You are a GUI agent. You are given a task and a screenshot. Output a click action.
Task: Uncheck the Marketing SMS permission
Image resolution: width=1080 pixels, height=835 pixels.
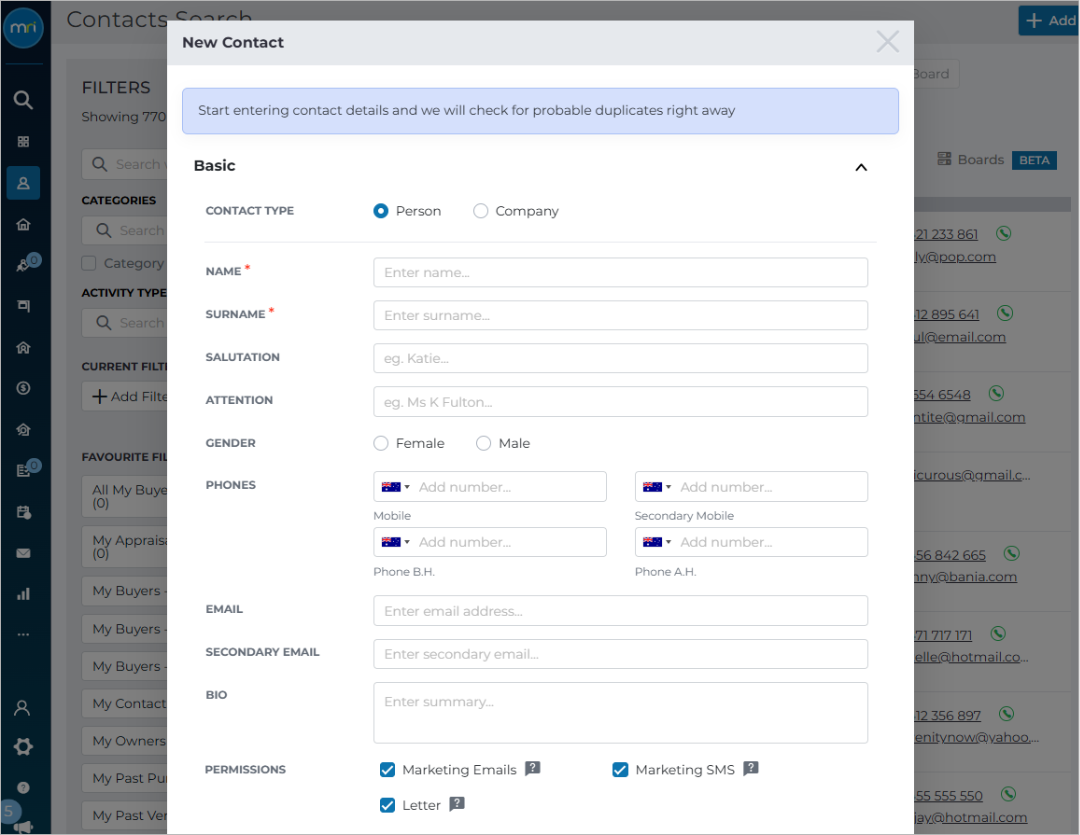tap(621, 770)
